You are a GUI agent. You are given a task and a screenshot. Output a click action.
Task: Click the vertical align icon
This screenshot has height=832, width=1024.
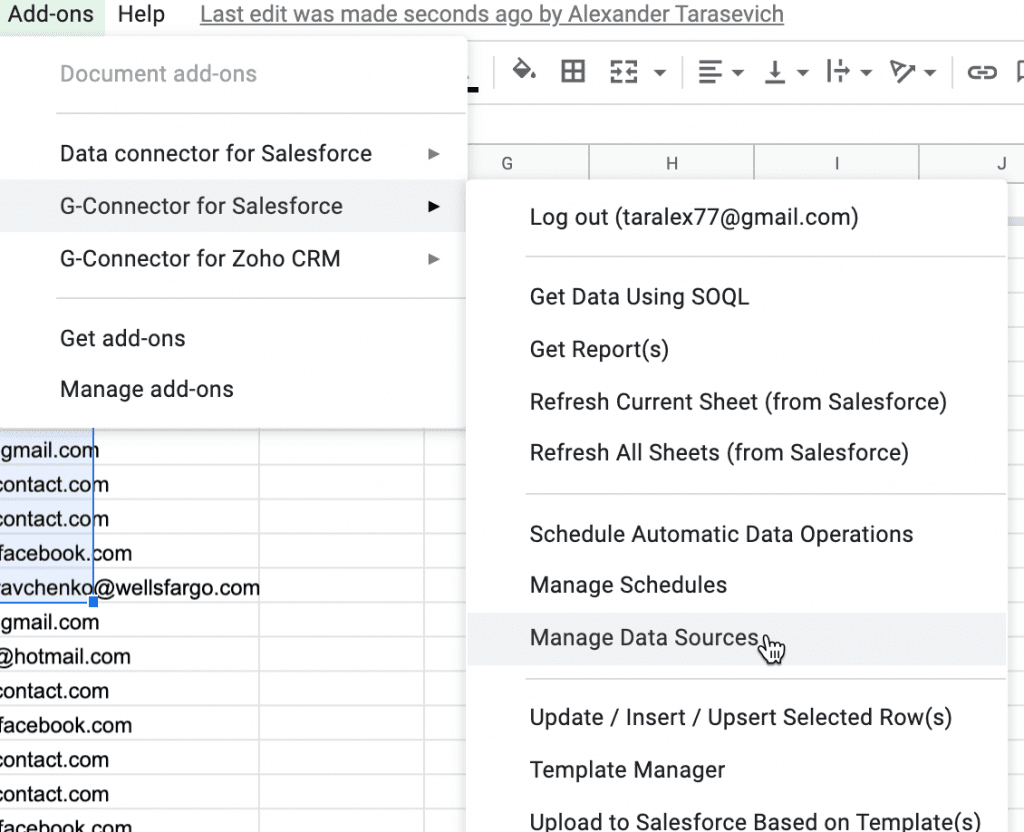click(x=775, y=71)
